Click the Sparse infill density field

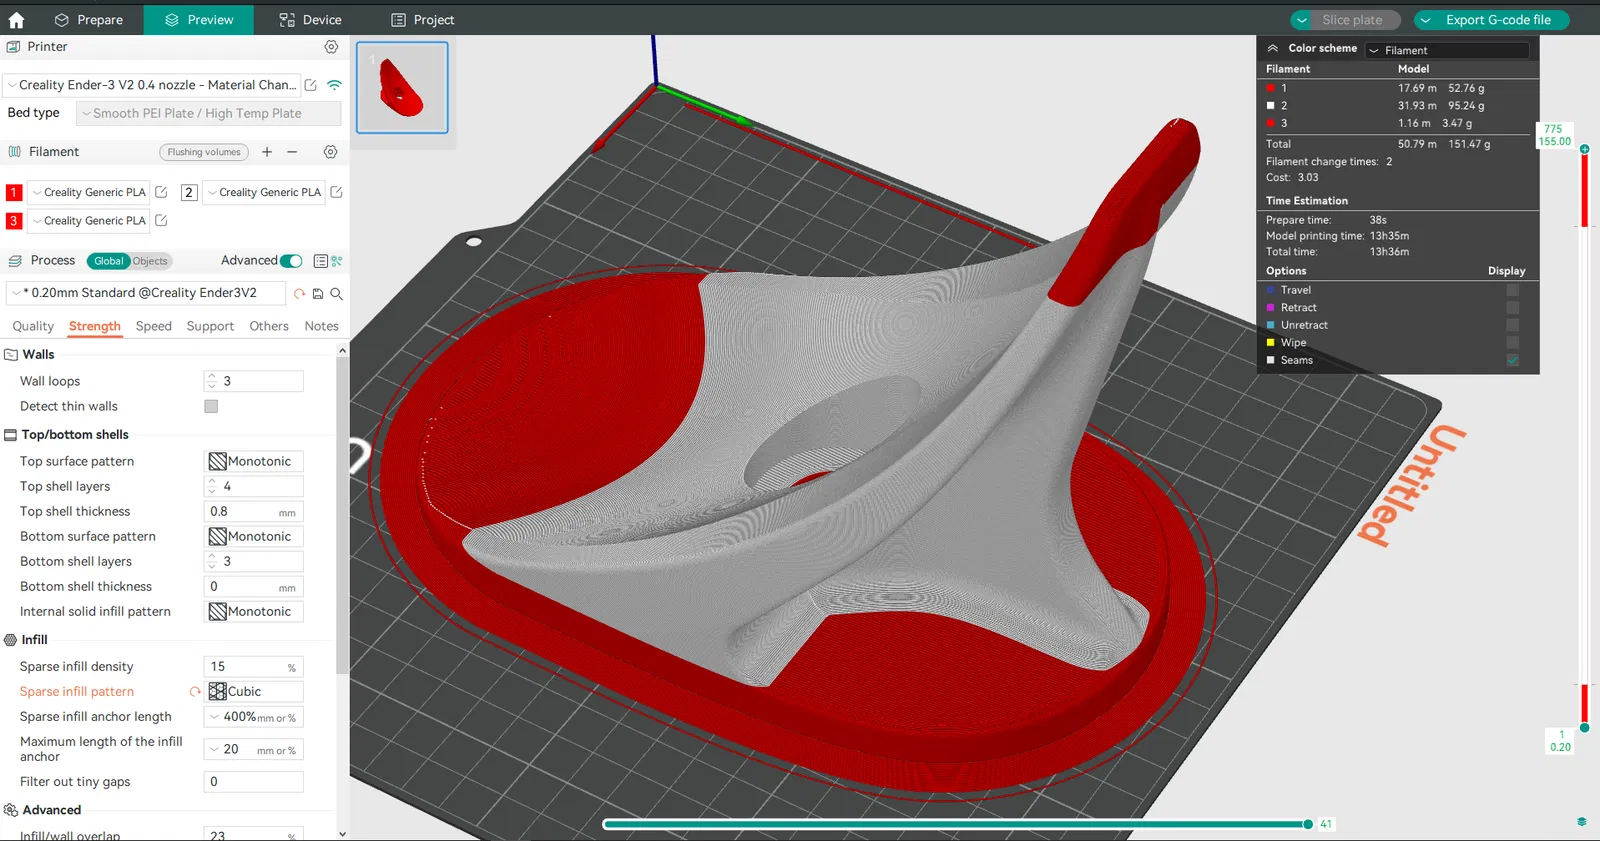tap(254, 667)
